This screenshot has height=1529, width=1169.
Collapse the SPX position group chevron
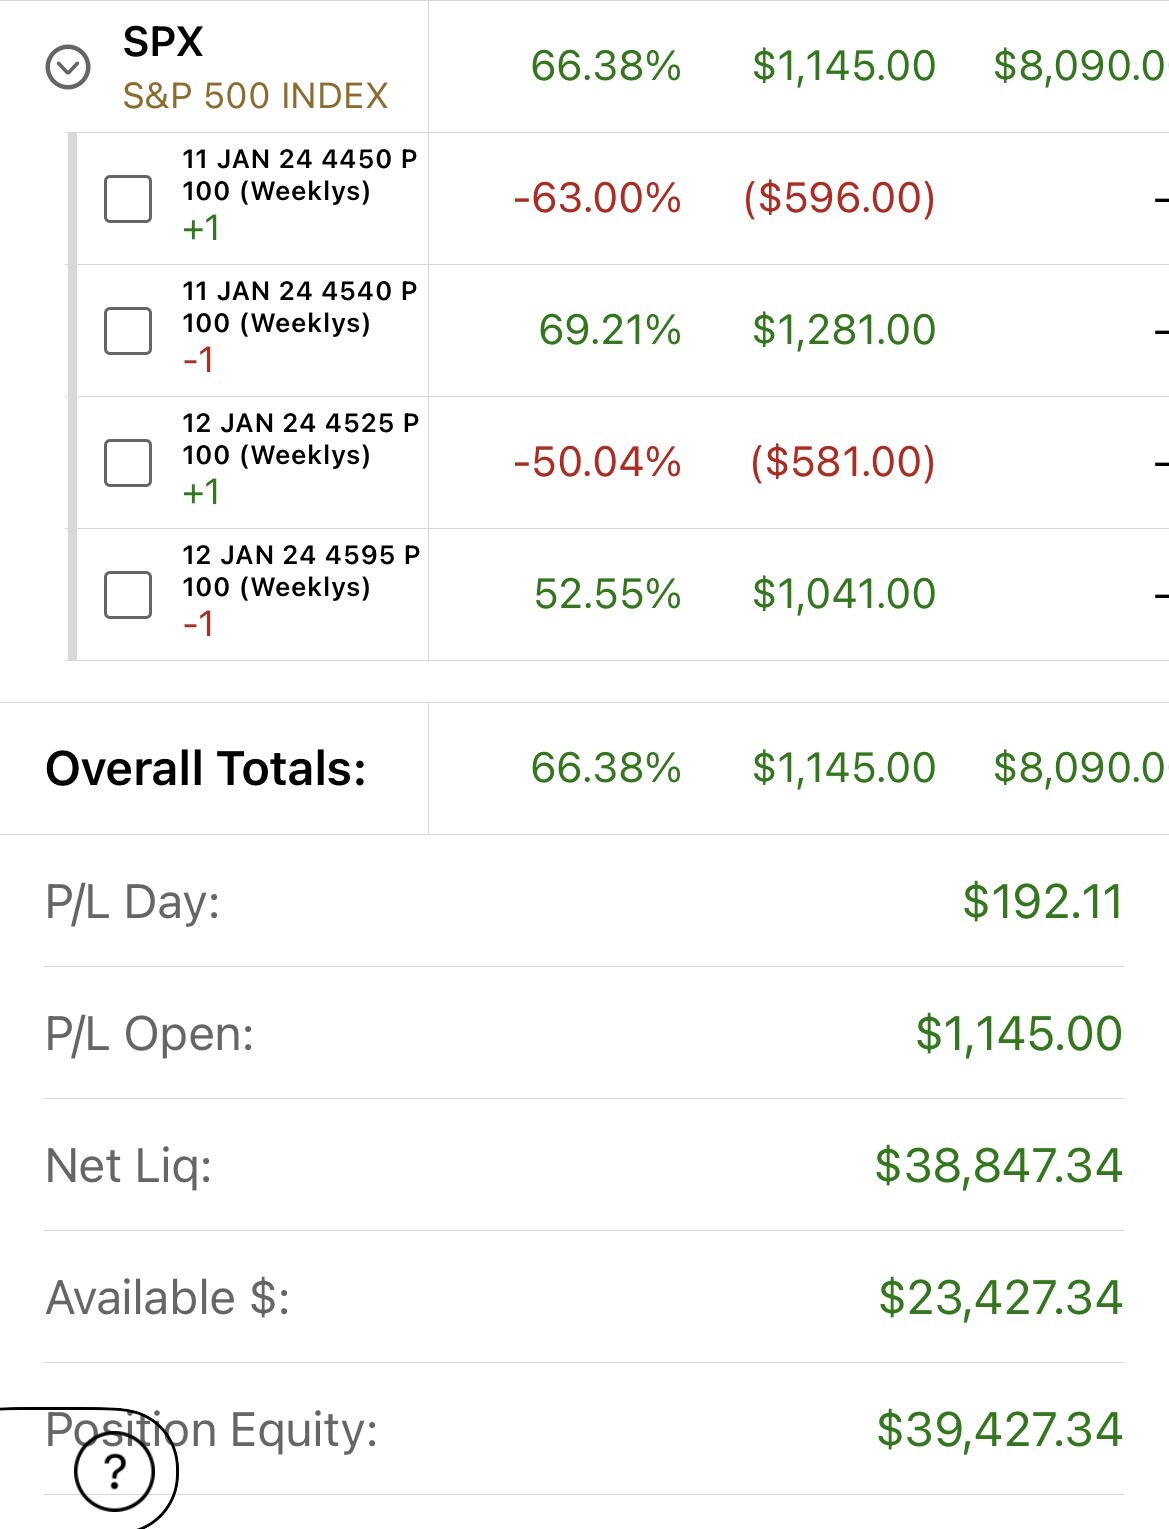pos(68,67)
